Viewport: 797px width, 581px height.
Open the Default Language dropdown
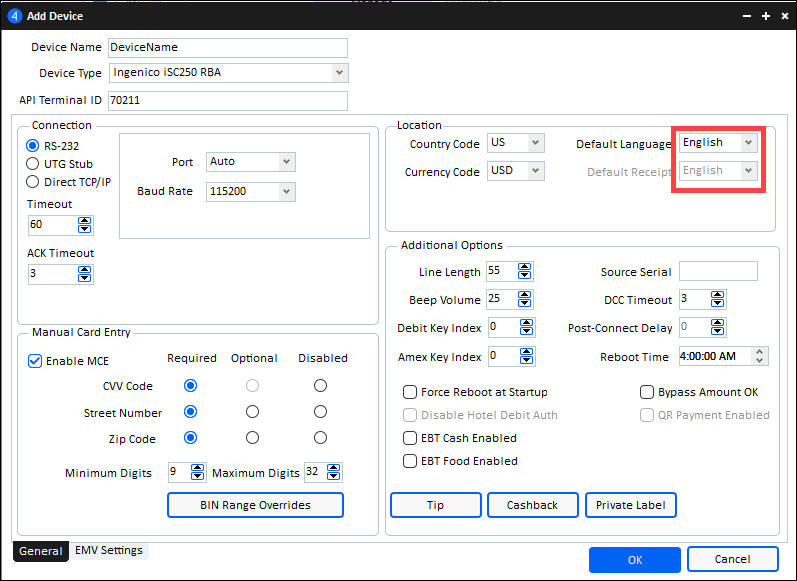point(747,143)
